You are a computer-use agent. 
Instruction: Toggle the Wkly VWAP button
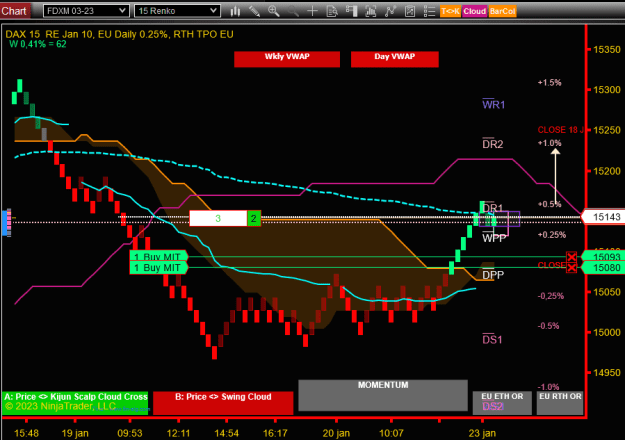point(287,59)
